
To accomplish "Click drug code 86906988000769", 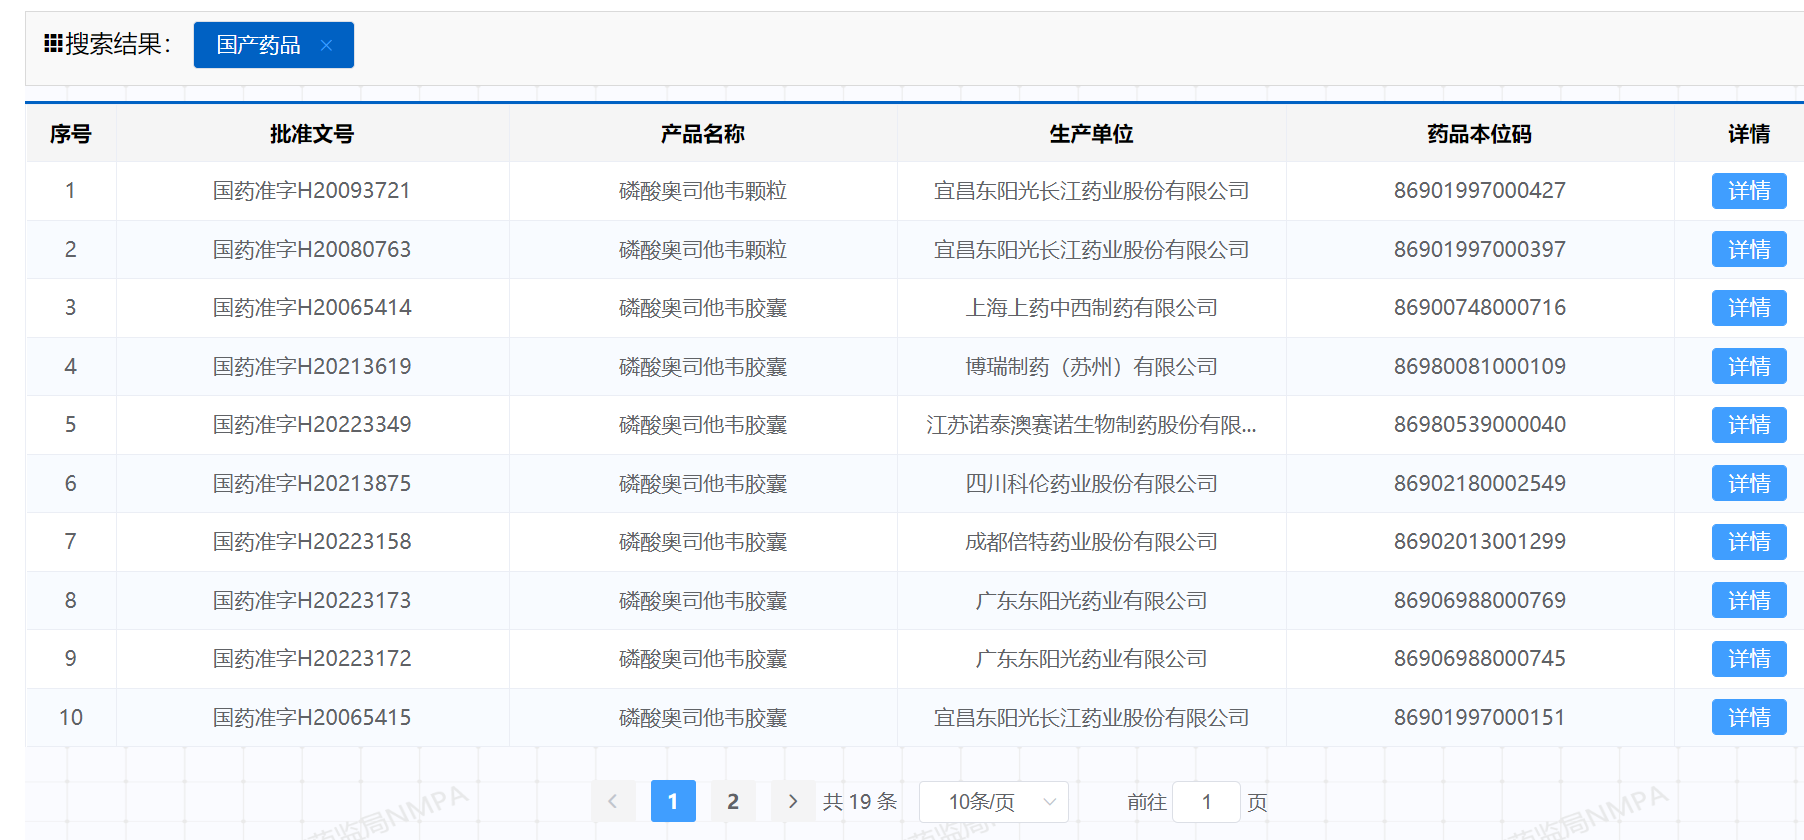I will [x=1480, y=601].
